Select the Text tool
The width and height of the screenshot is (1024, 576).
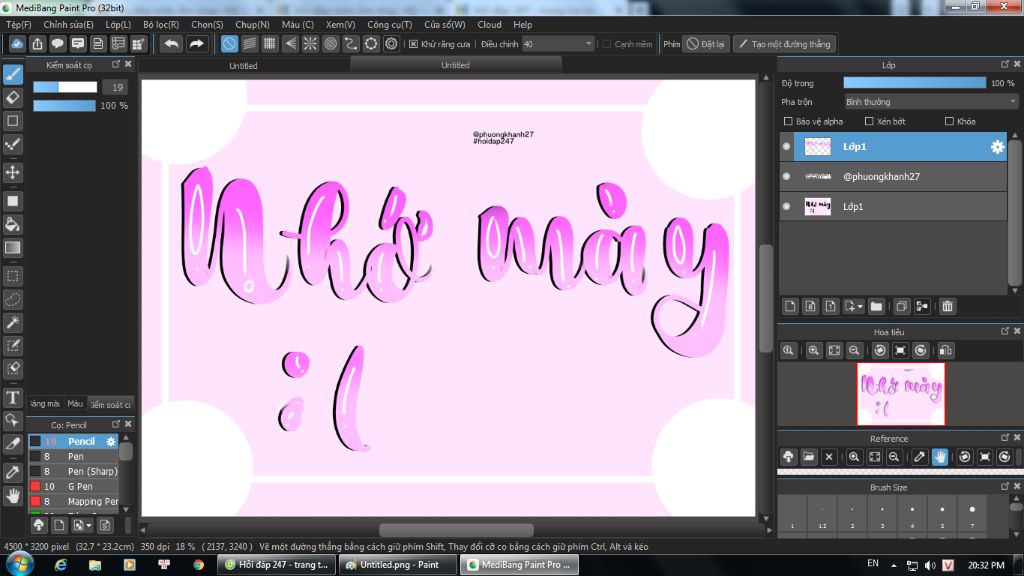click(12, 397)
